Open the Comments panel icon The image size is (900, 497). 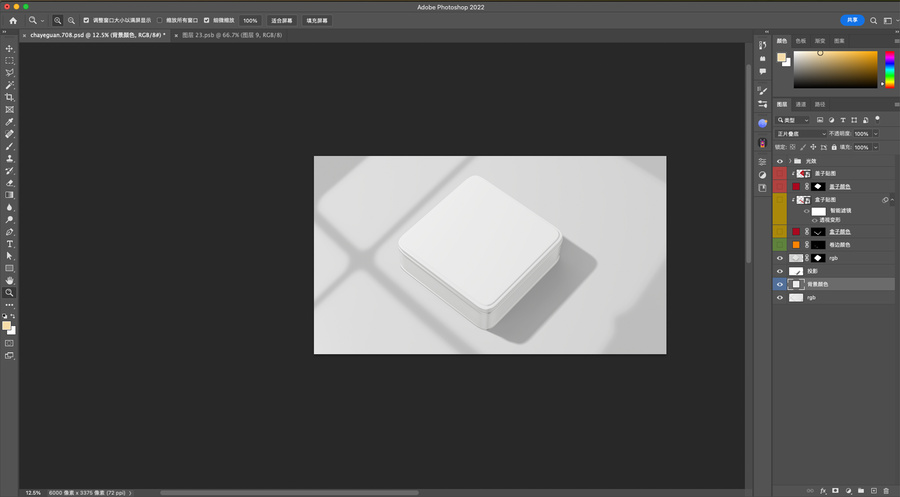pyautogui.click(x=762, y=72)
